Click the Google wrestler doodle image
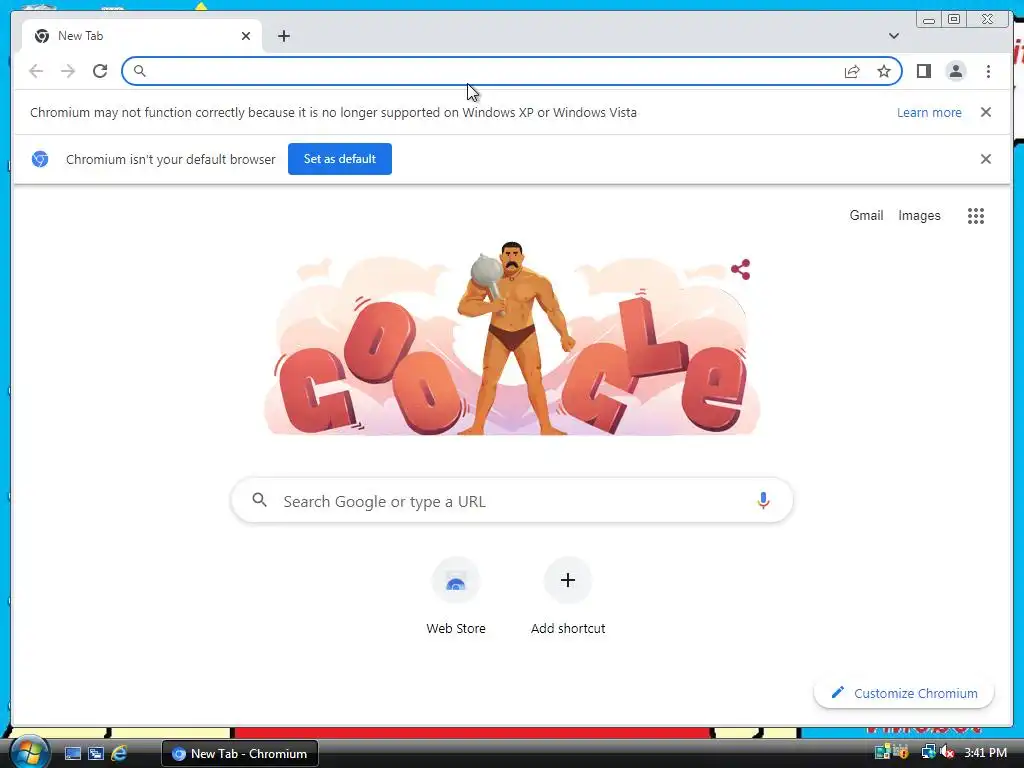Screen dimensions: 1024x768 point(511,338)
